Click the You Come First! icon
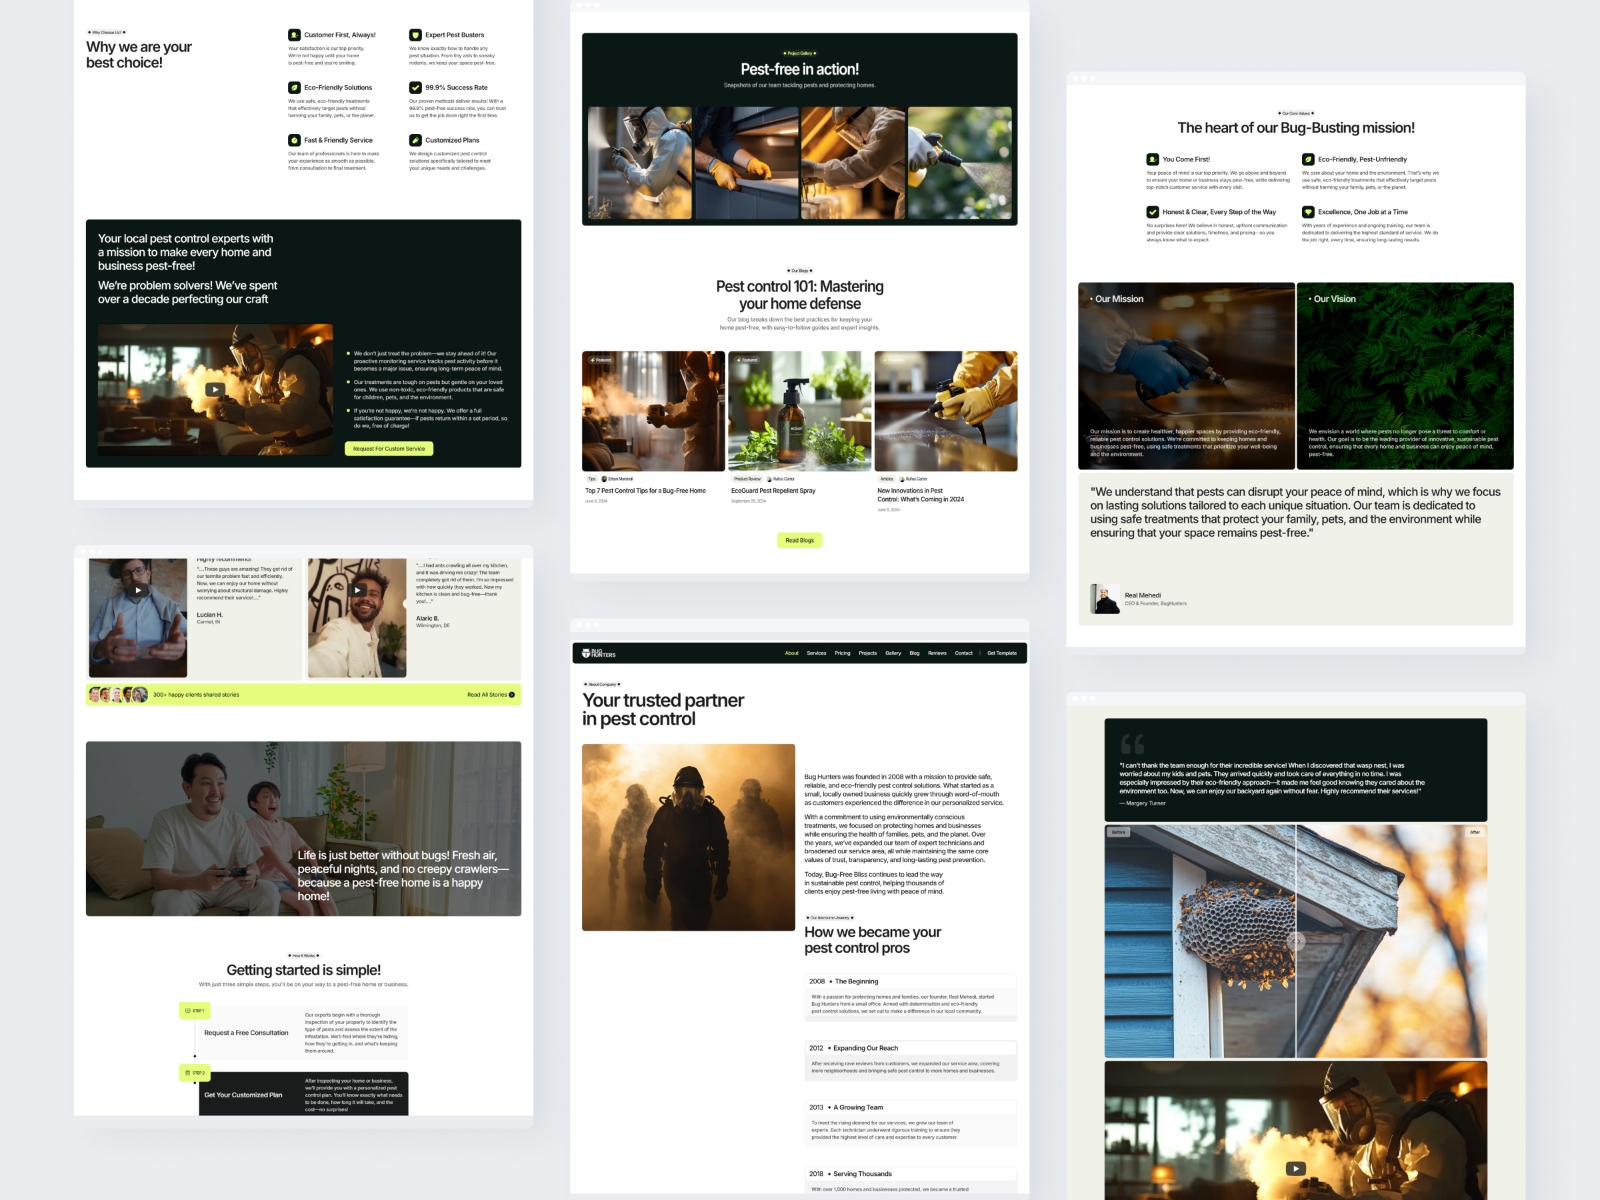The width and height of the screenshot is (1600, 1200). [x=1152, y=159]
